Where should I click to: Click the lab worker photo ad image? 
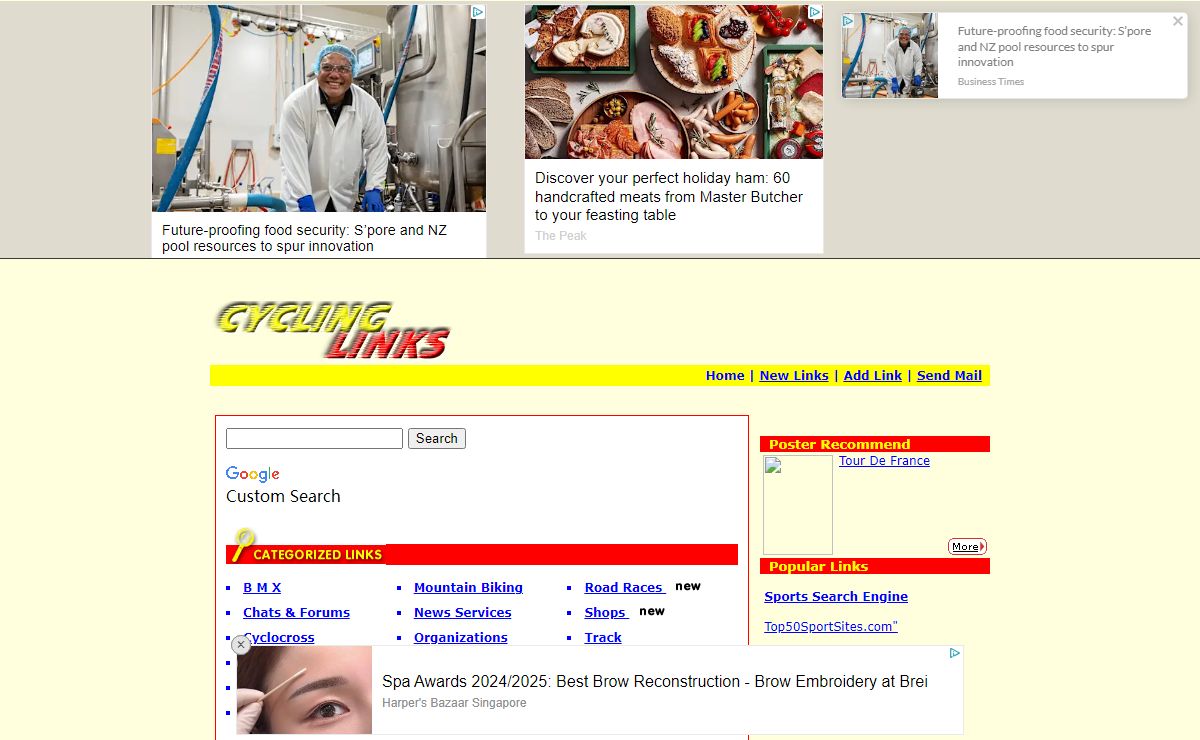[x=319, y=108]
